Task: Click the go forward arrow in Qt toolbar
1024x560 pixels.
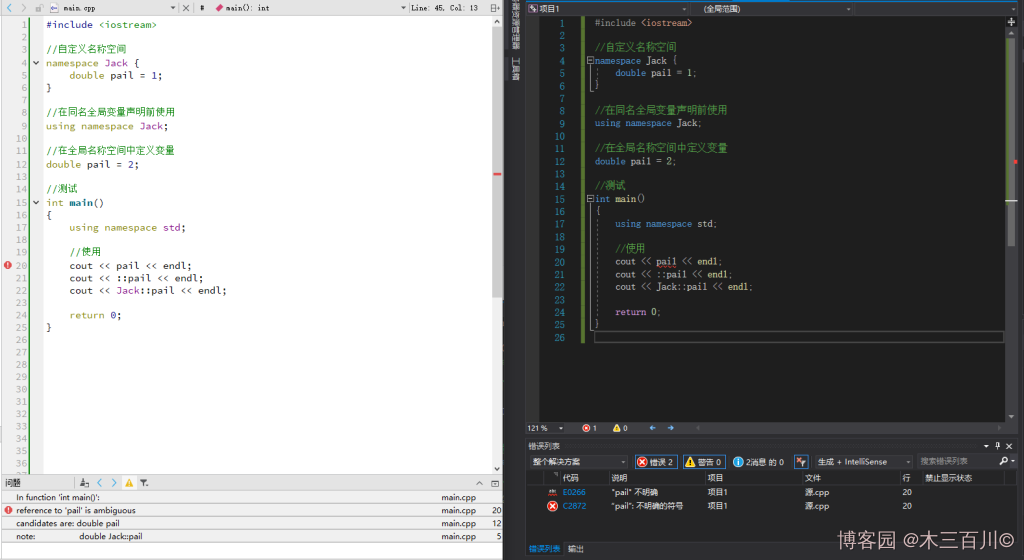Action: click(x=23, y=8)
